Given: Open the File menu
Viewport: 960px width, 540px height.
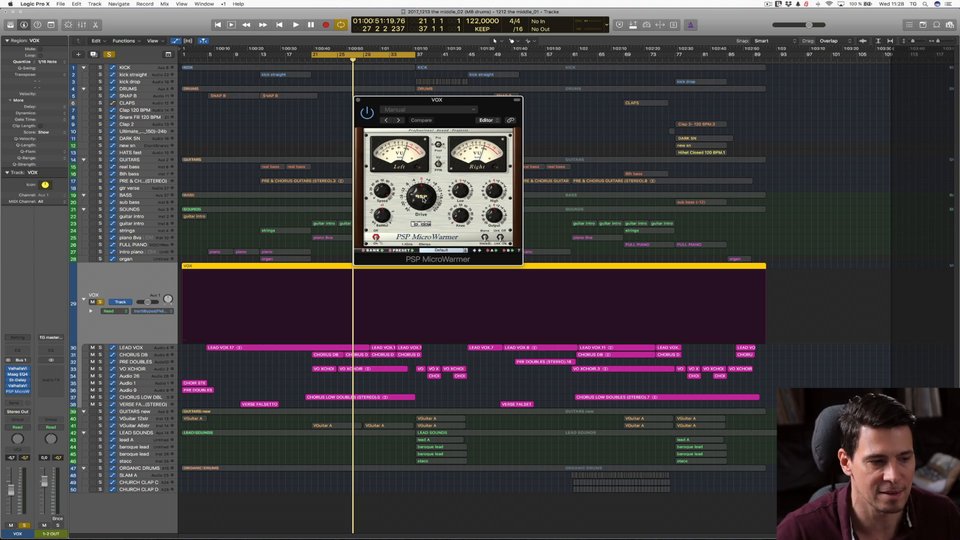Looking at the screenshot, I should [x=61, y=4].
